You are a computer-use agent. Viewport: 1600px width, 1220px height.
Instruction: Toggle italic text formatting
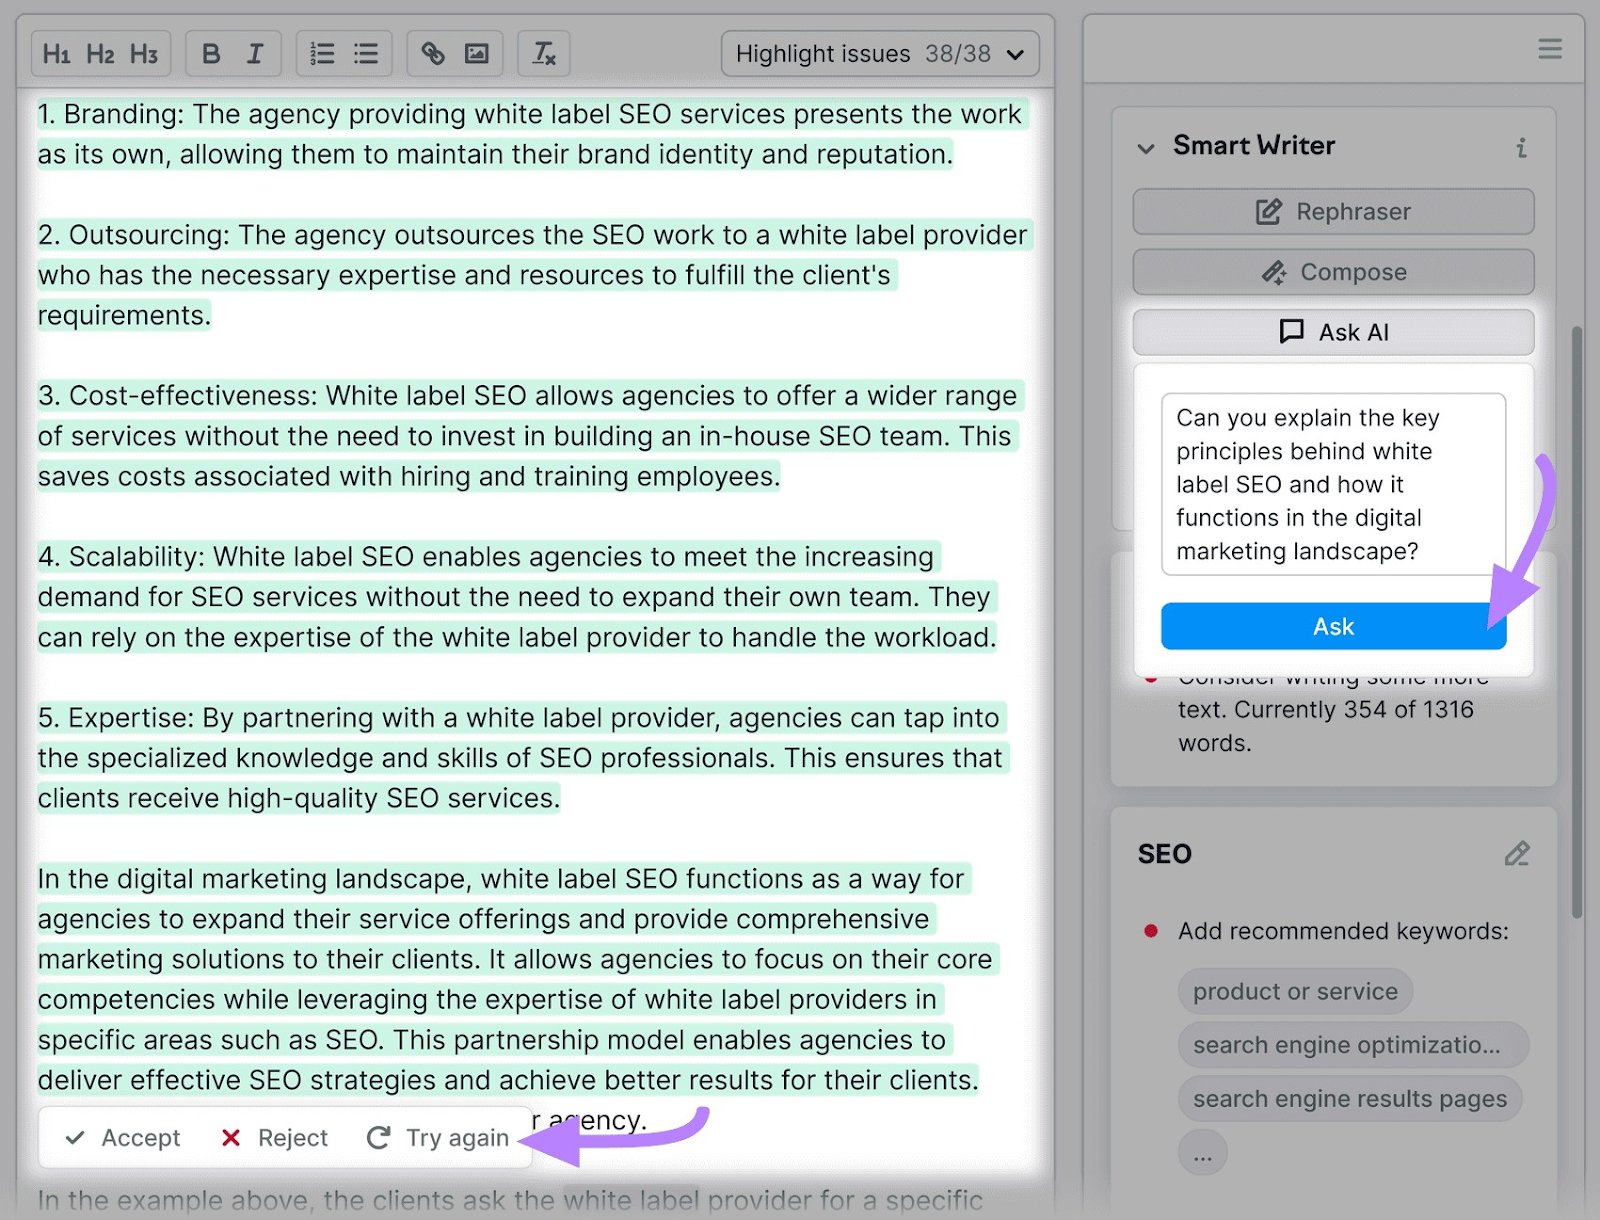(256, 53)
